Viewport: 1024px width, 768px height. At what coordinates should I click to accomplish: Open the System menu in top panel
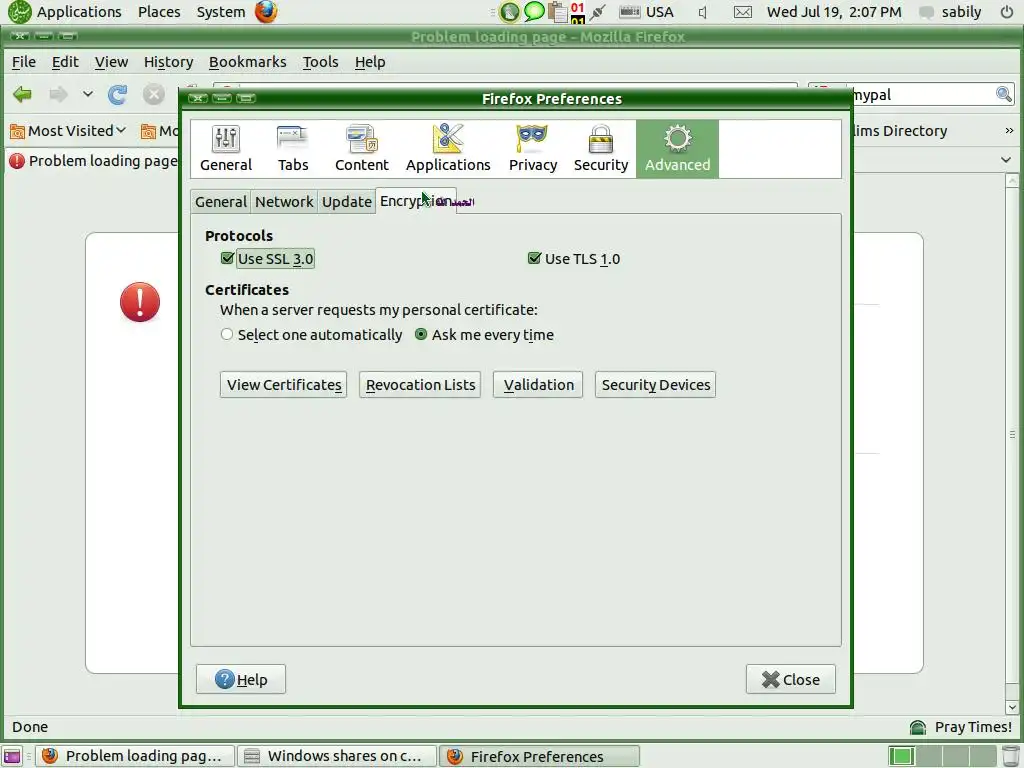coord(221,12)
